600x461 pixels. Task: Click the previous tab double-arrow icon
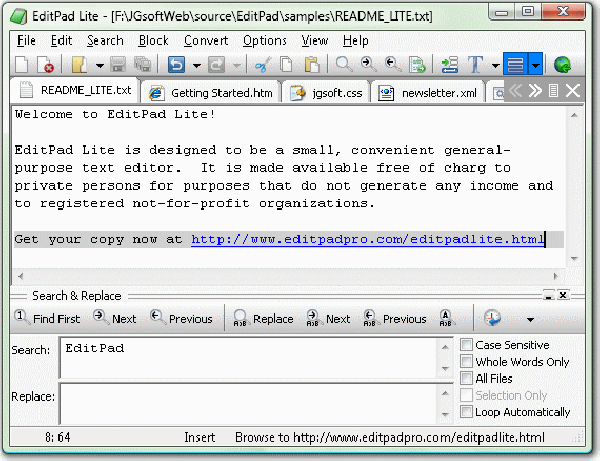click(x=515, y=91)
